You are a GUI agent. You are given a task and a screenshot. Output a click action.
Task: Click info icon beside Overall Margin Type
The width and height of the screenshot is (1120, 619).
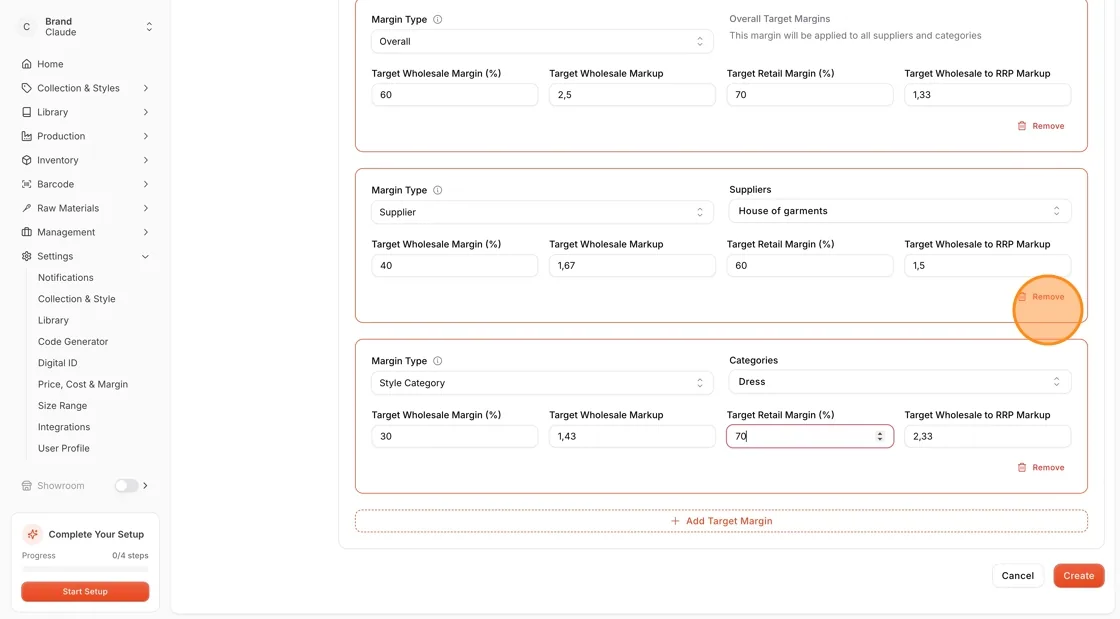(438, 20)
